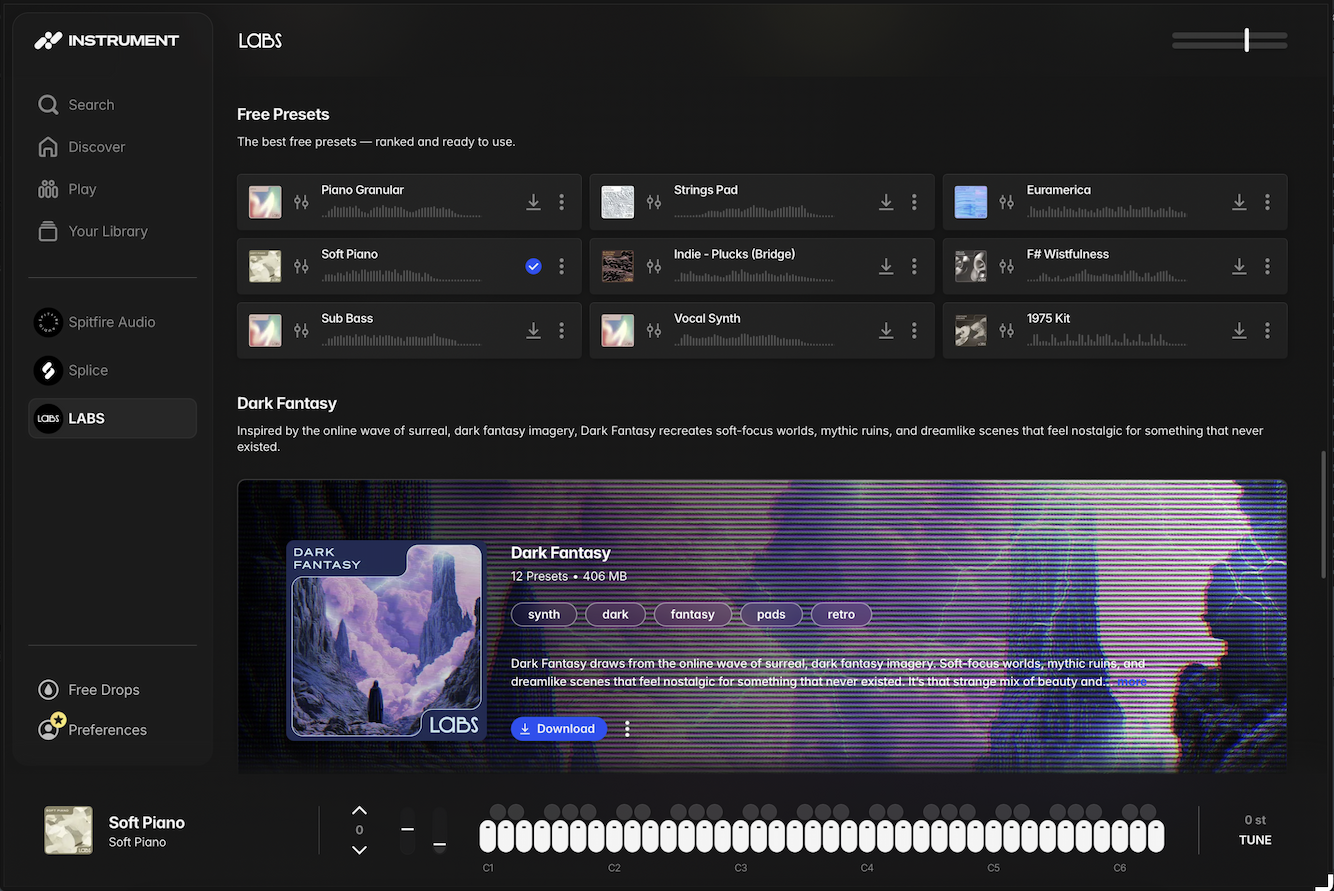Download the Piano Granular preset
Image resolution: width=1334 pixels, height=891 pixels.
[x=533, y=202]
